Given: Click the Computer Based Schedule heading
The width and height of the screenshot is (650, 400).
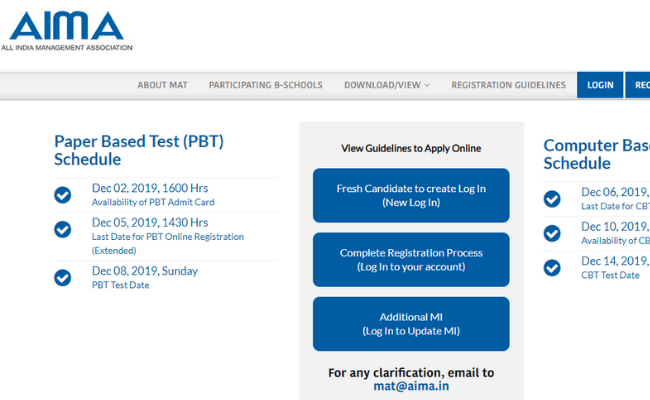Looking at the screenshot, I should (x=595, y=154).
